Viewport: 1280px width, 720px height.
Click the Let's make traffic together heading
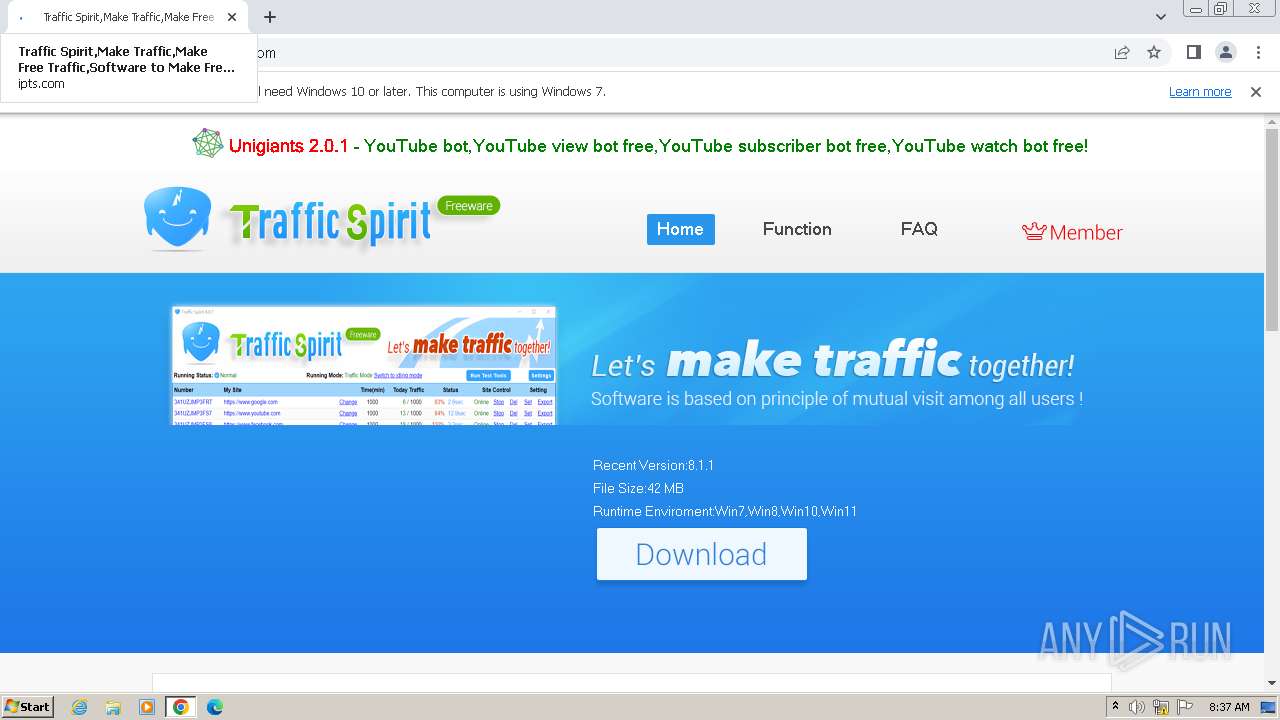coord(833,361)
